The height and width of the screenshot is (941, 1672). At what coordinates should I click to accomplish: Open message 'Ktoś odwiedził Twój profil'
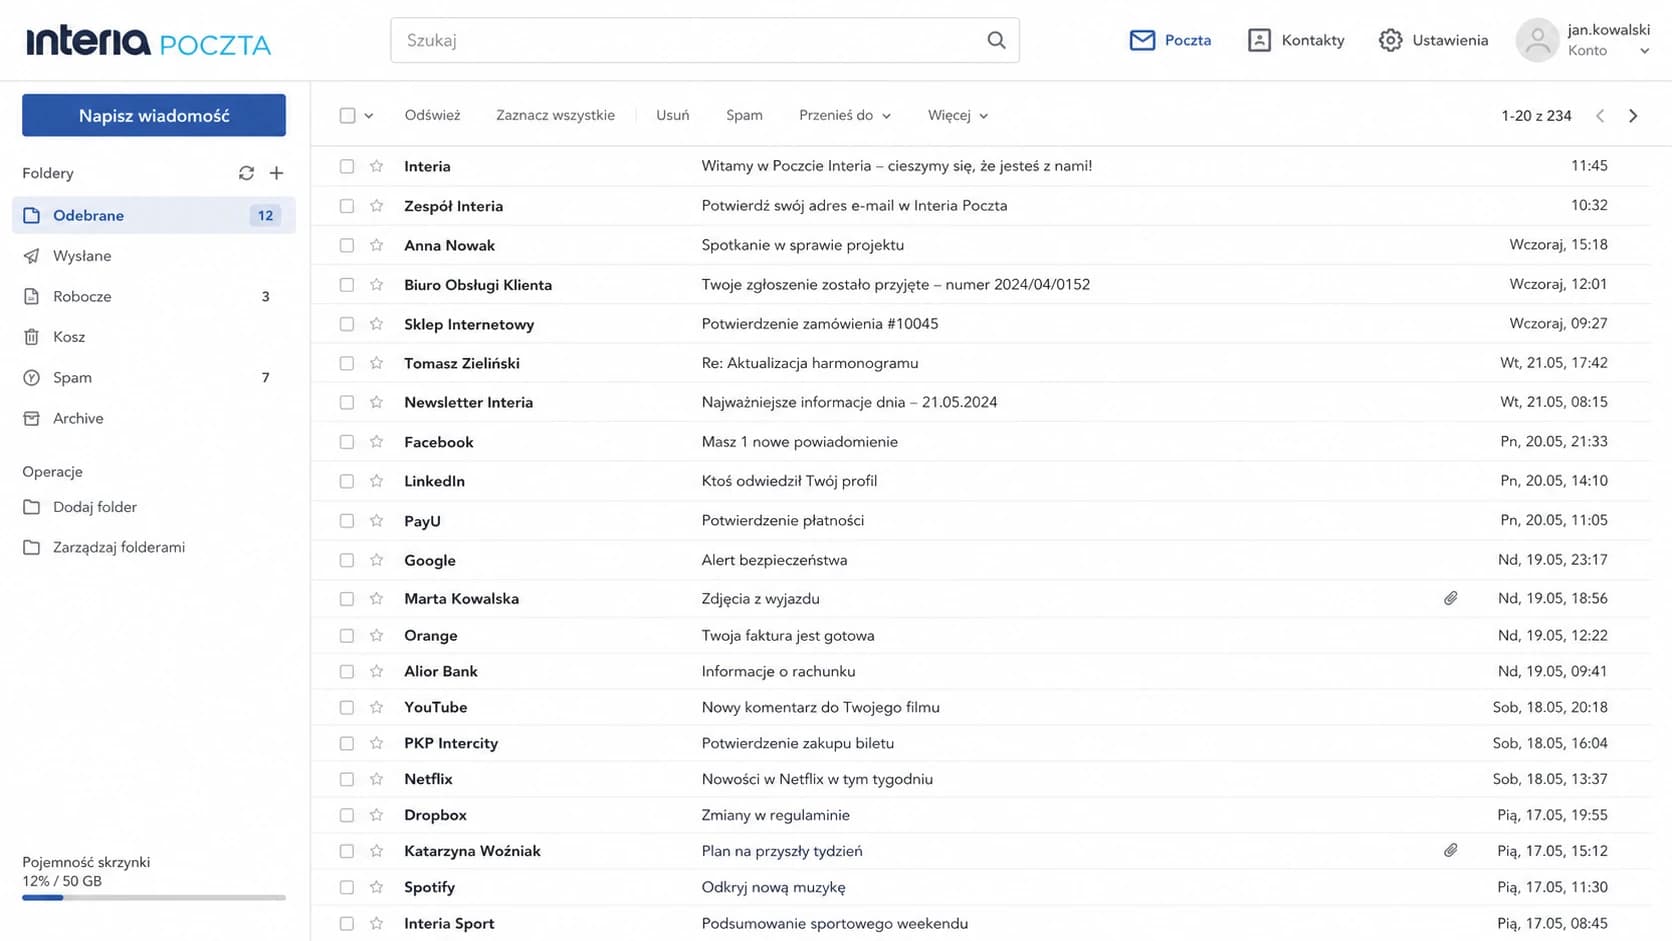[789, 481]
